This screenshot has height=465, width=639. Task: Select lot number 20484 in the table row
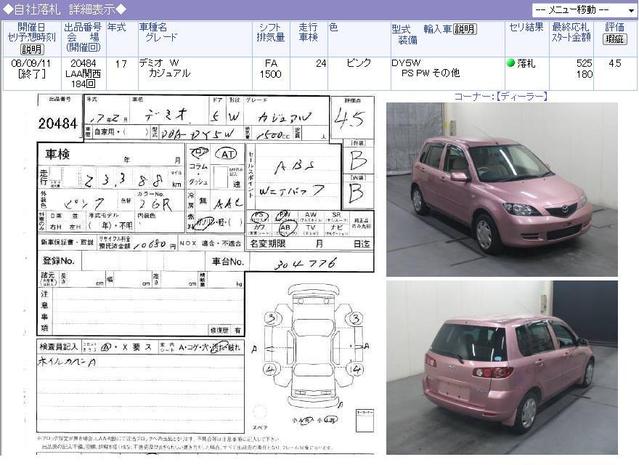tap(83, 63)
